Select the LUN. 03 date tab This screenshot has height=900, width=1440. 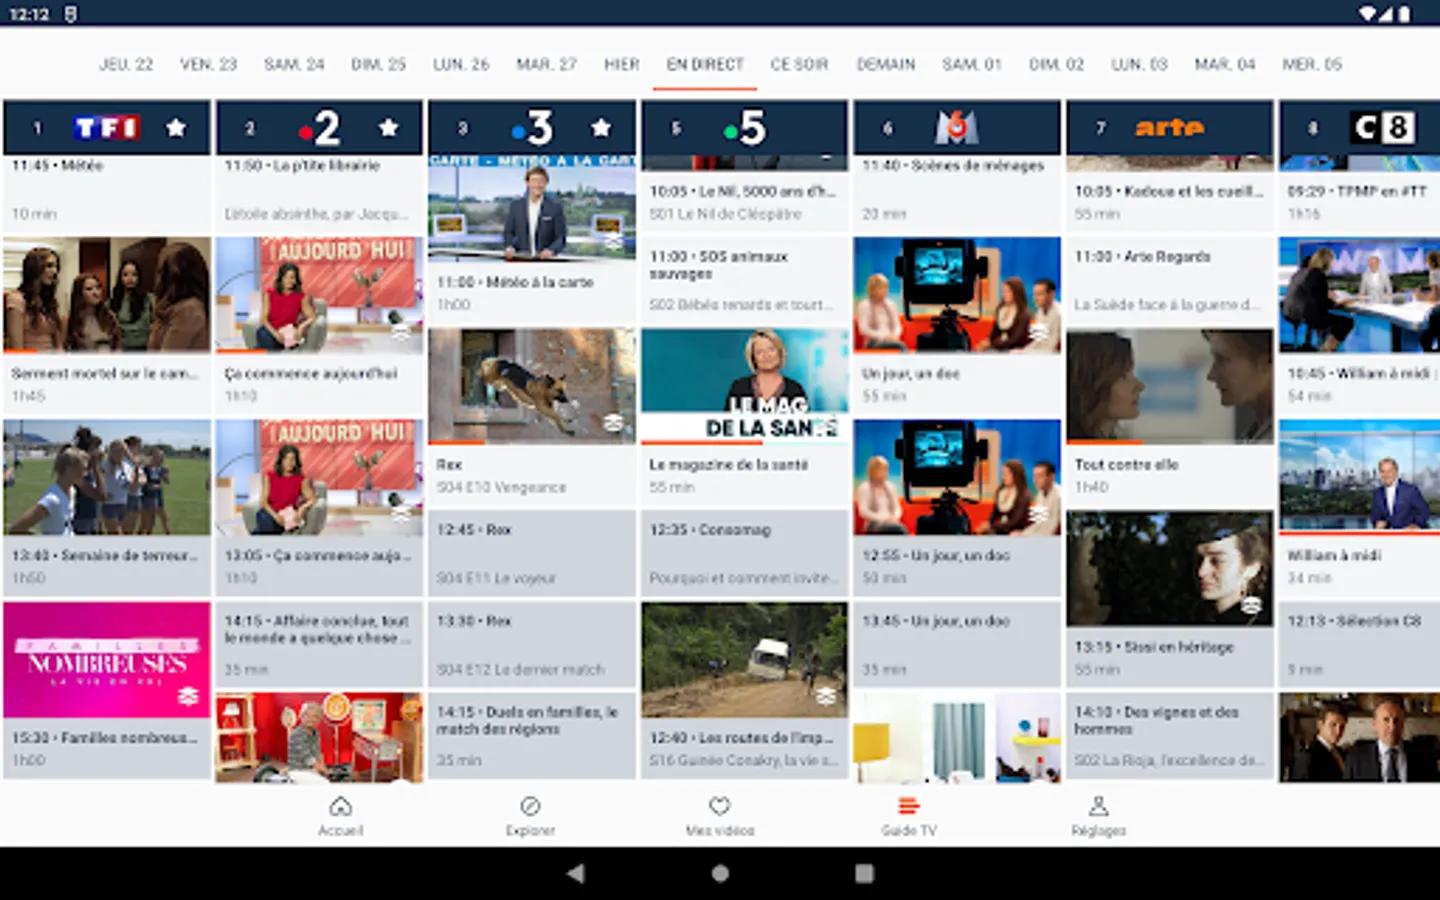pos(1140,64)
